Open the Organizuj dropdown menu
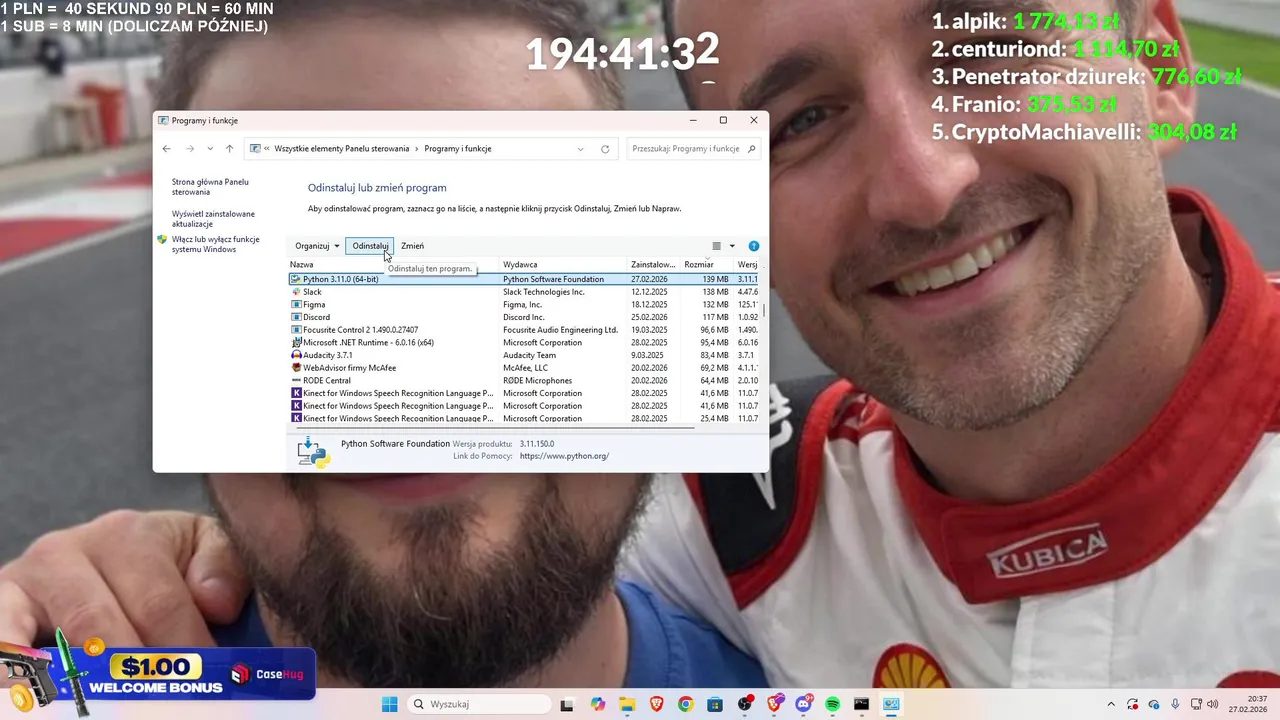The height and width of the screenshot is (720, 1280). pyautogui.click(x=317, y=246)
